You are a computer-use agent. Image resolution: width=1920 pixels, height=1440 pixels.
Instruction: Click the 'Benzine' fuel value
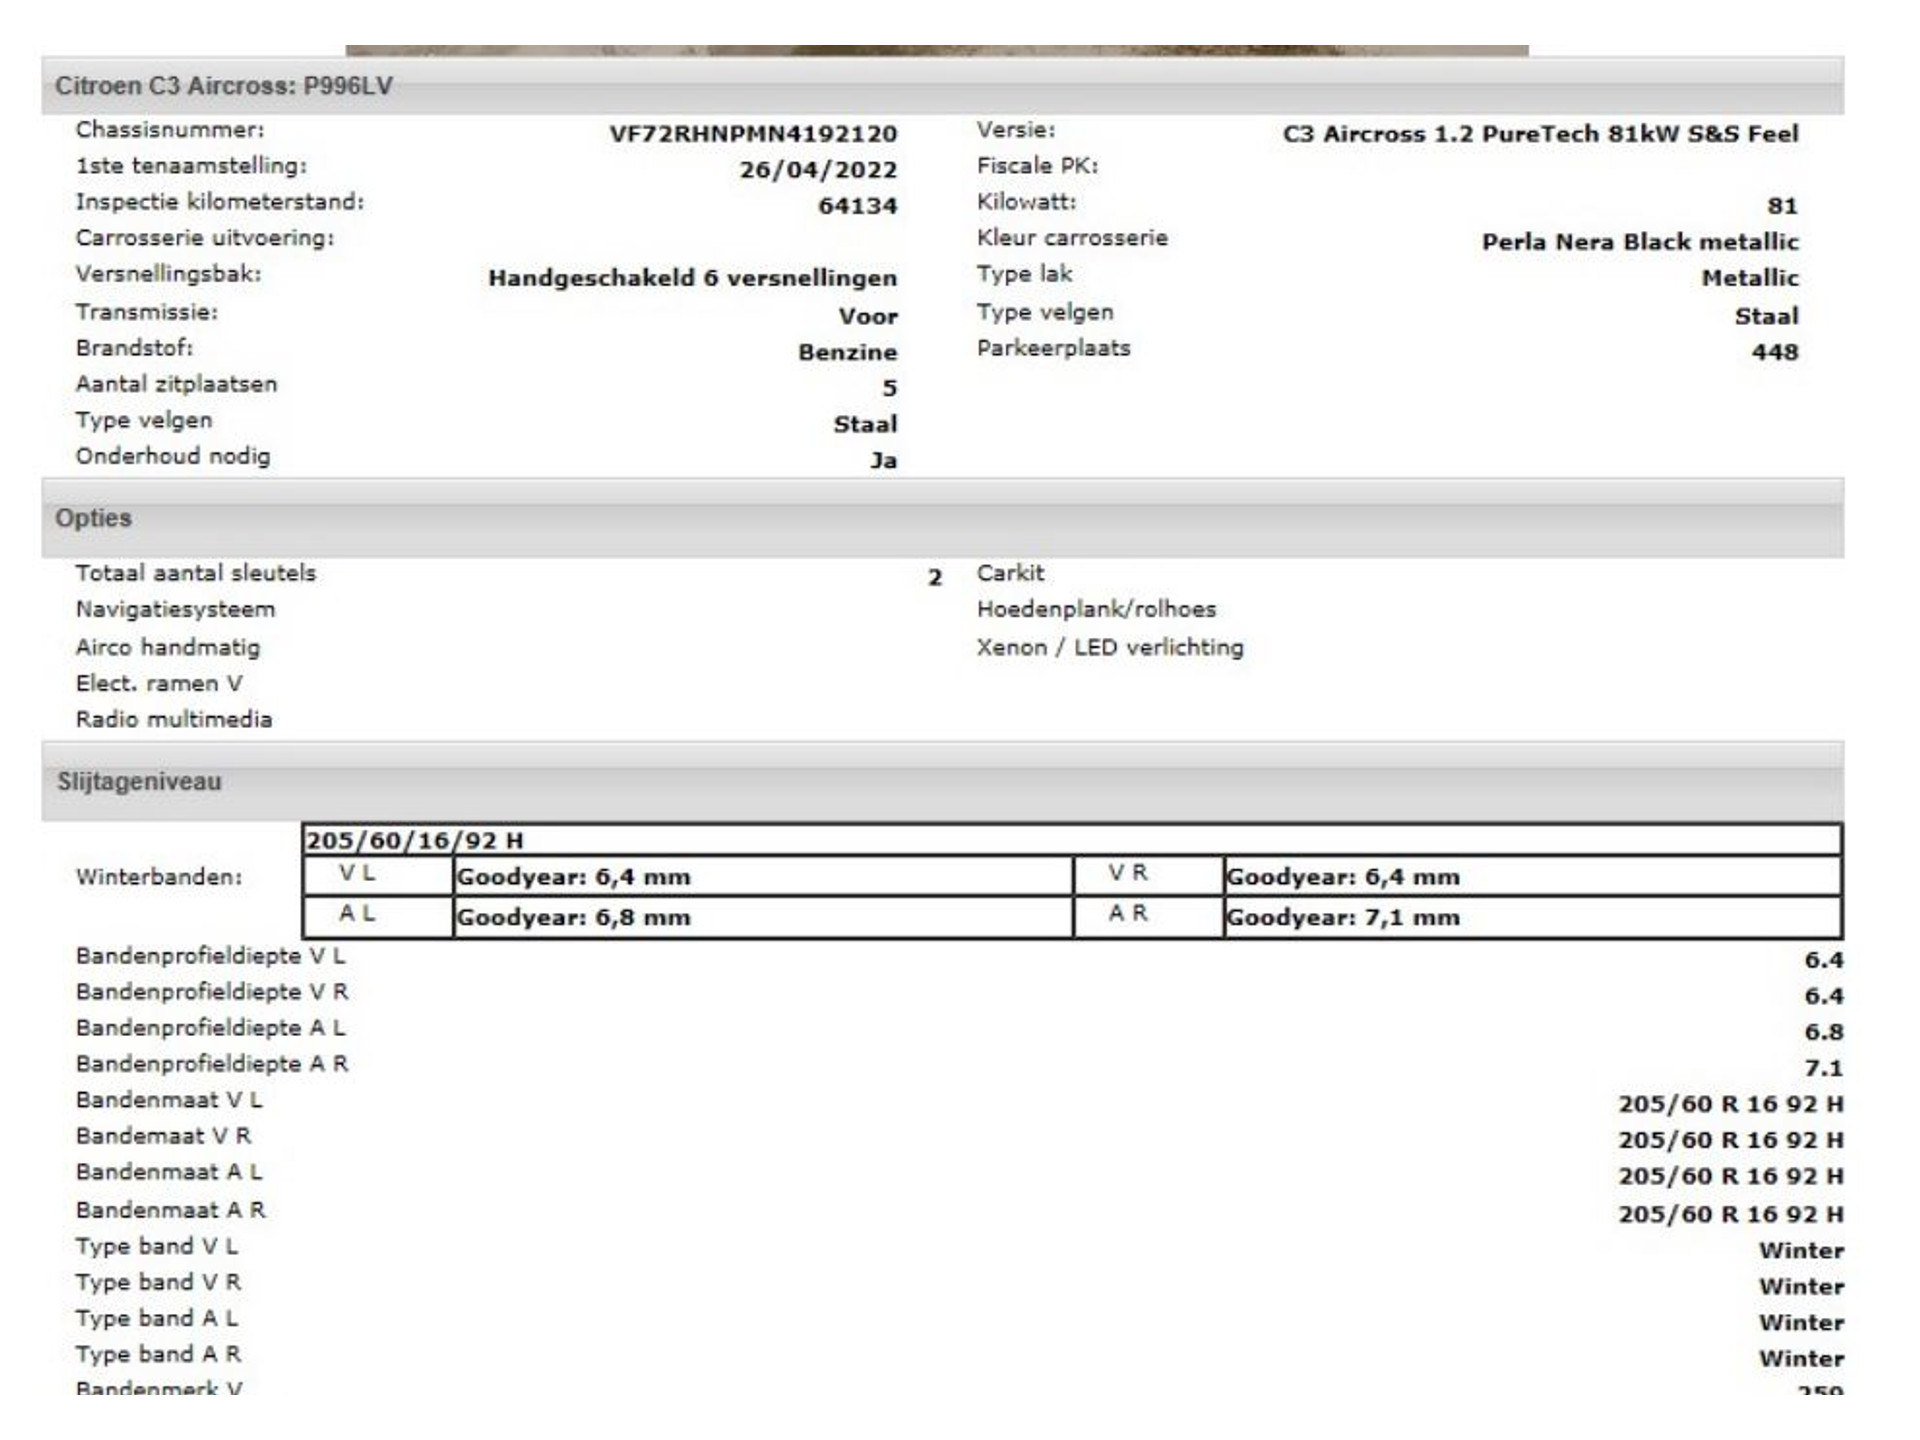click(x=847, y=352)
